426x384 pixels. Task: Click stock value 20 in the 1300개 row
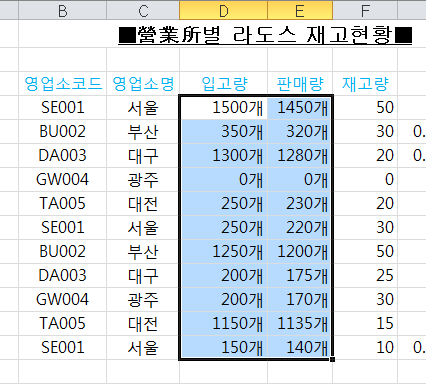[365, 155]
